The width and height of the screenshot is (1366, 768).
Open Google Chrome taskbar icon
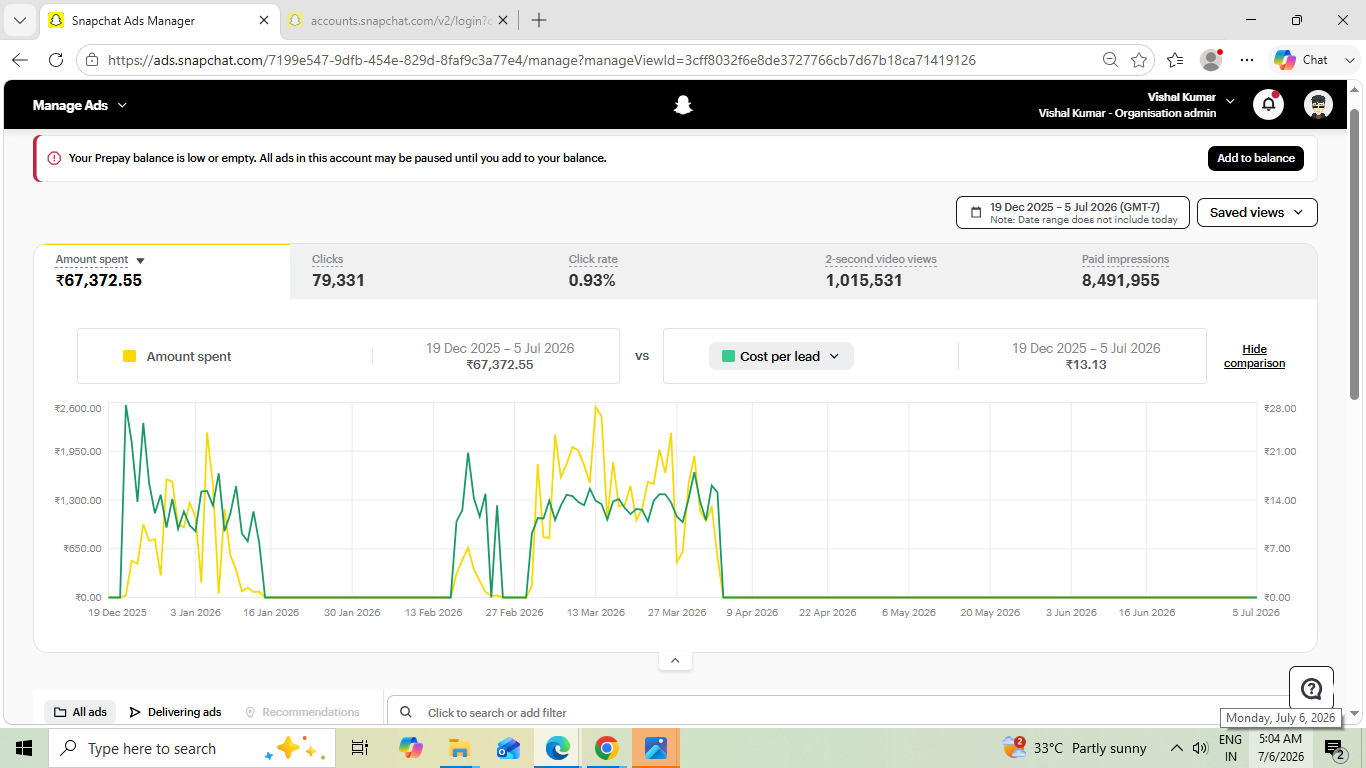[606, 748]
